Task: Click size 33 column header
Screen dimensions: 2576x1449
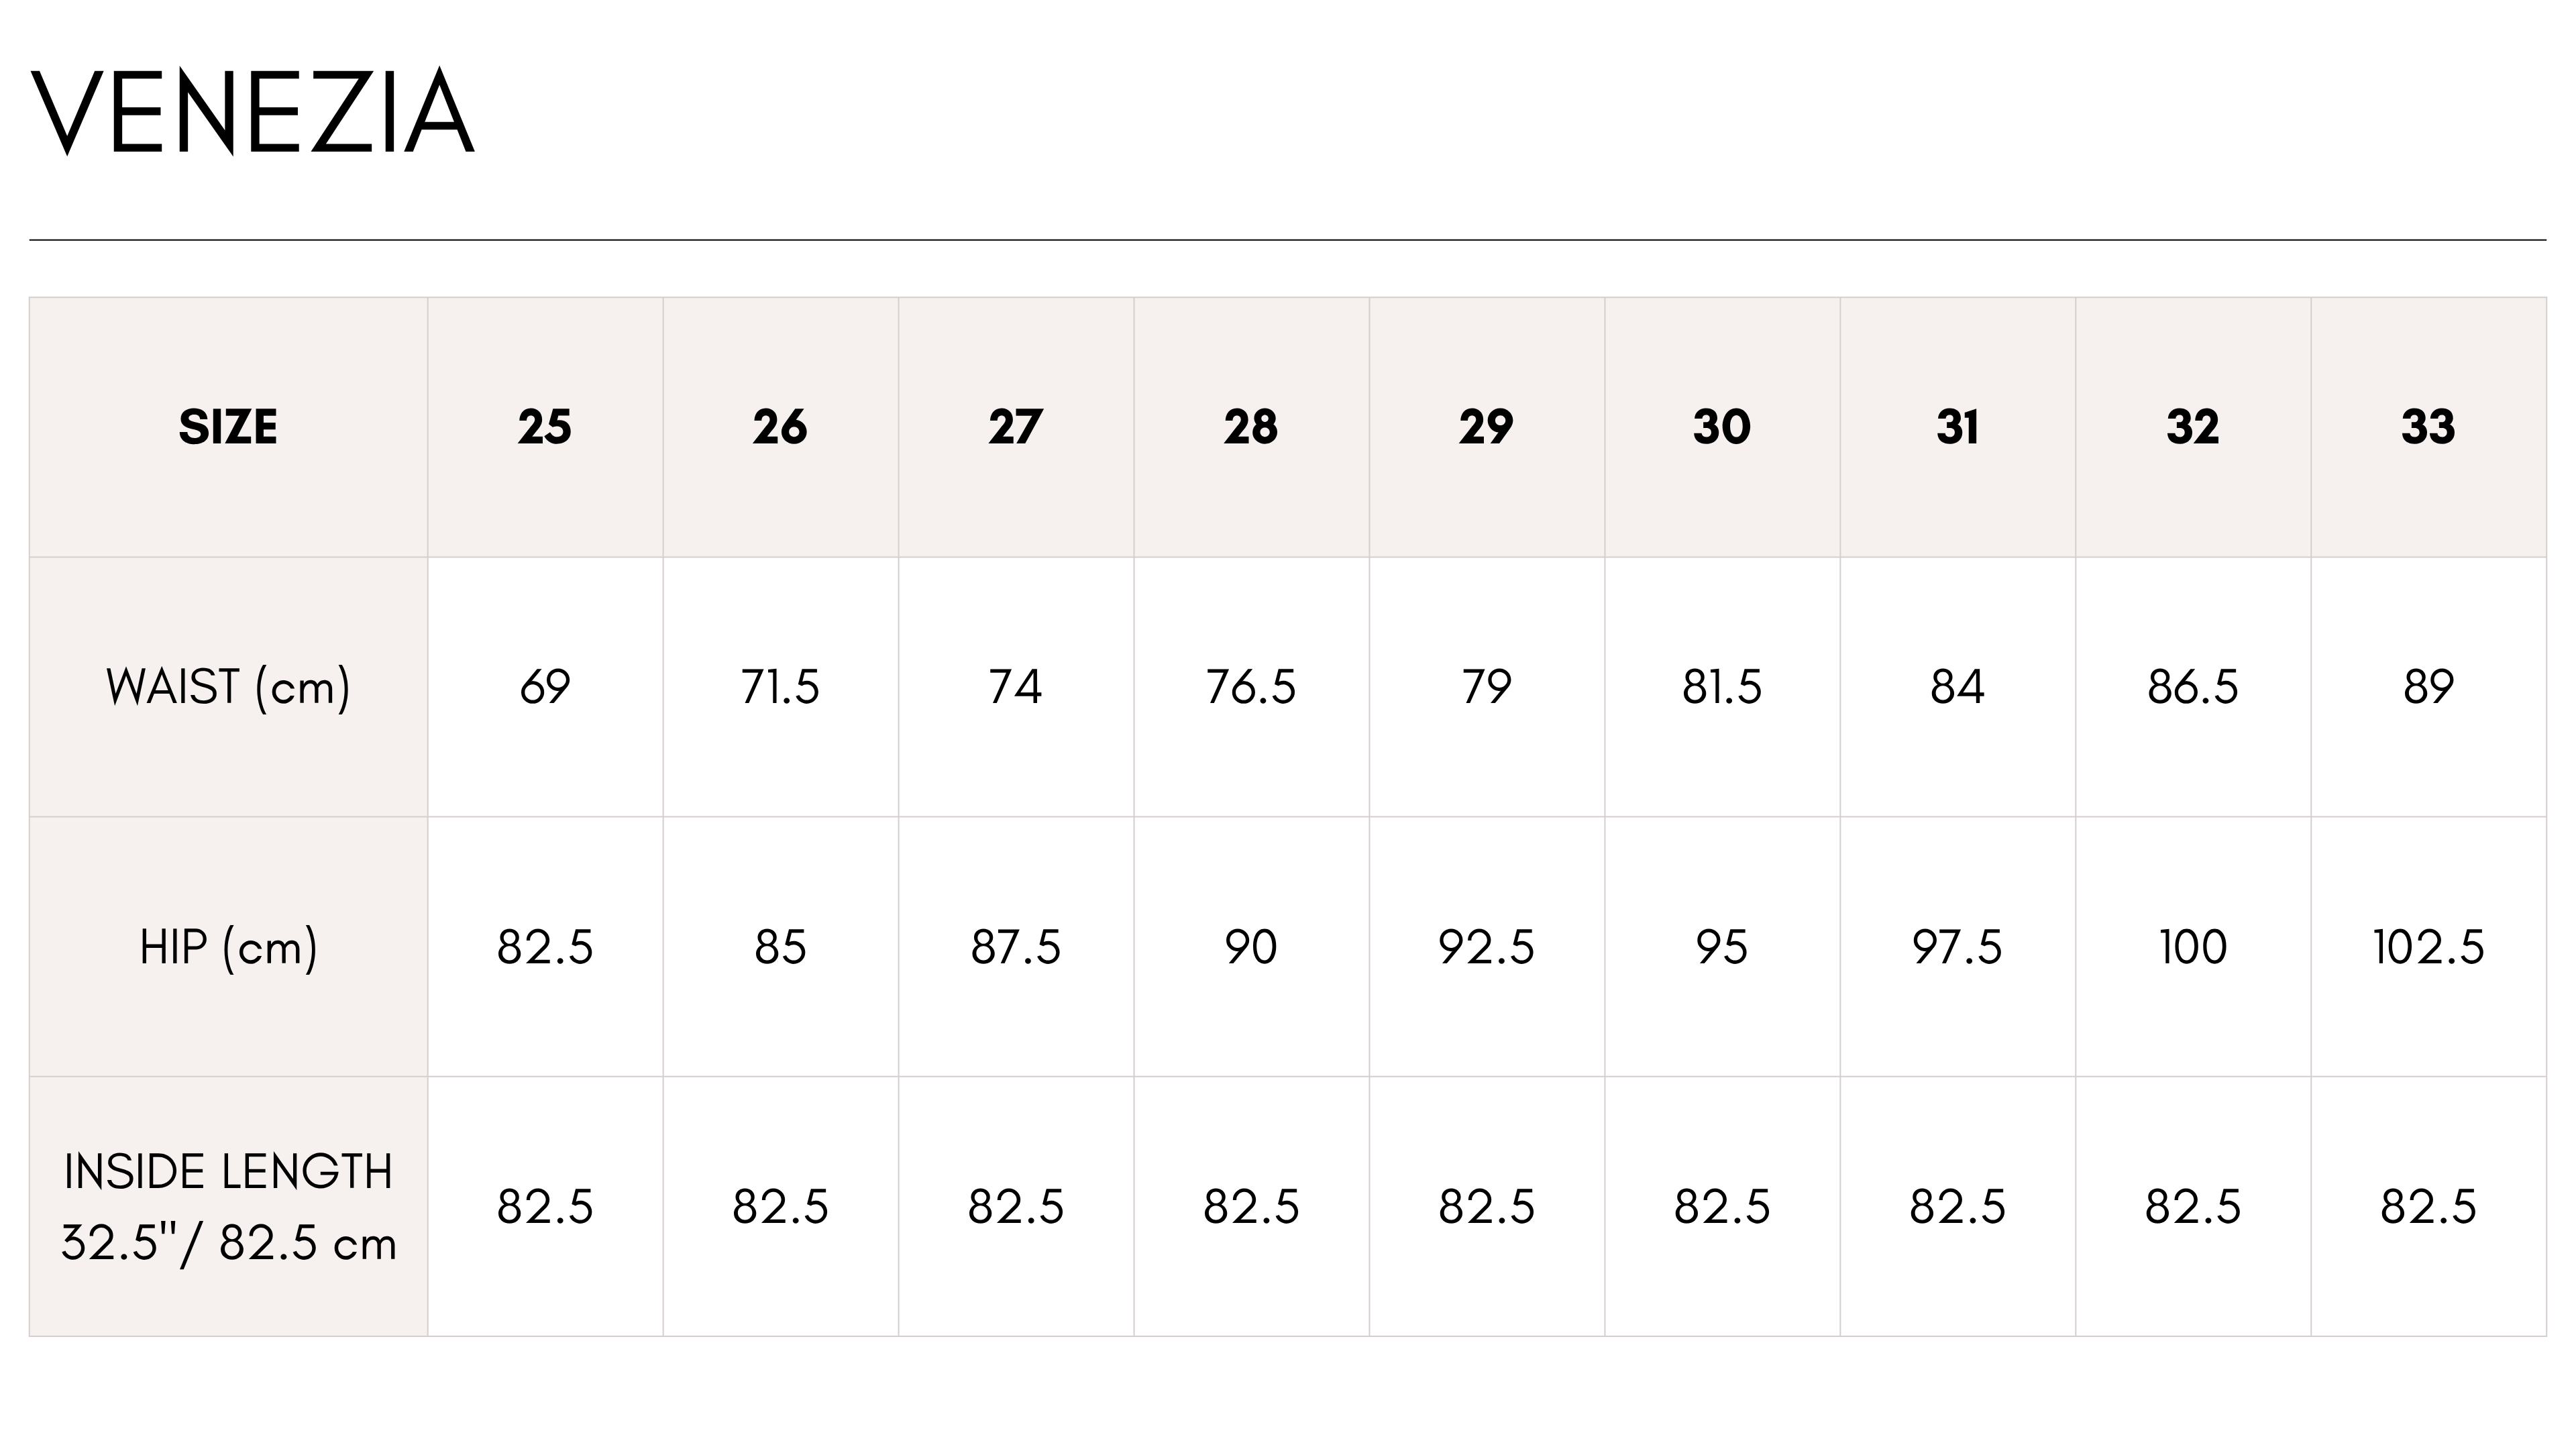Action: pyautogui.click(x=2428, y=427)
